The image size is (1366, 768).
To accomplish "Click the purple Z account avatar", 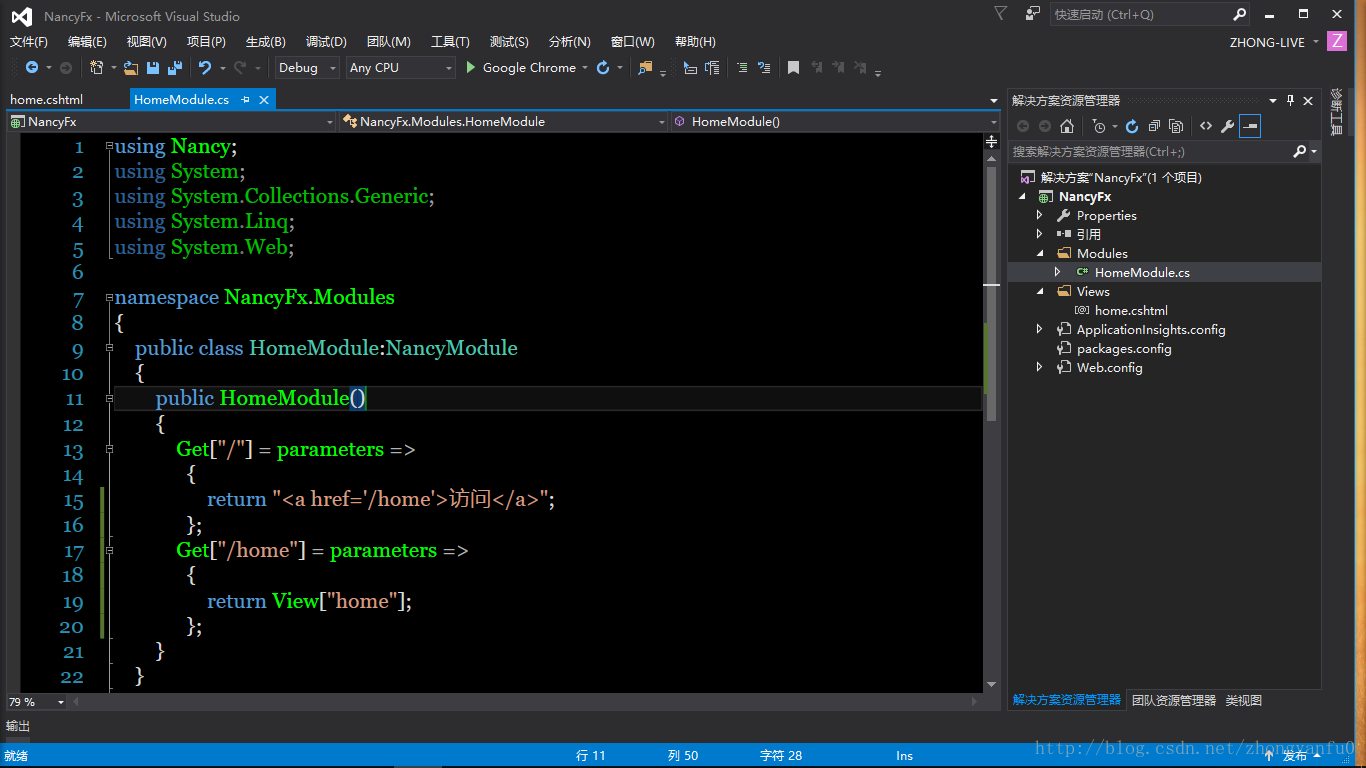I will pyautogui.click(x=1337, y=42).
